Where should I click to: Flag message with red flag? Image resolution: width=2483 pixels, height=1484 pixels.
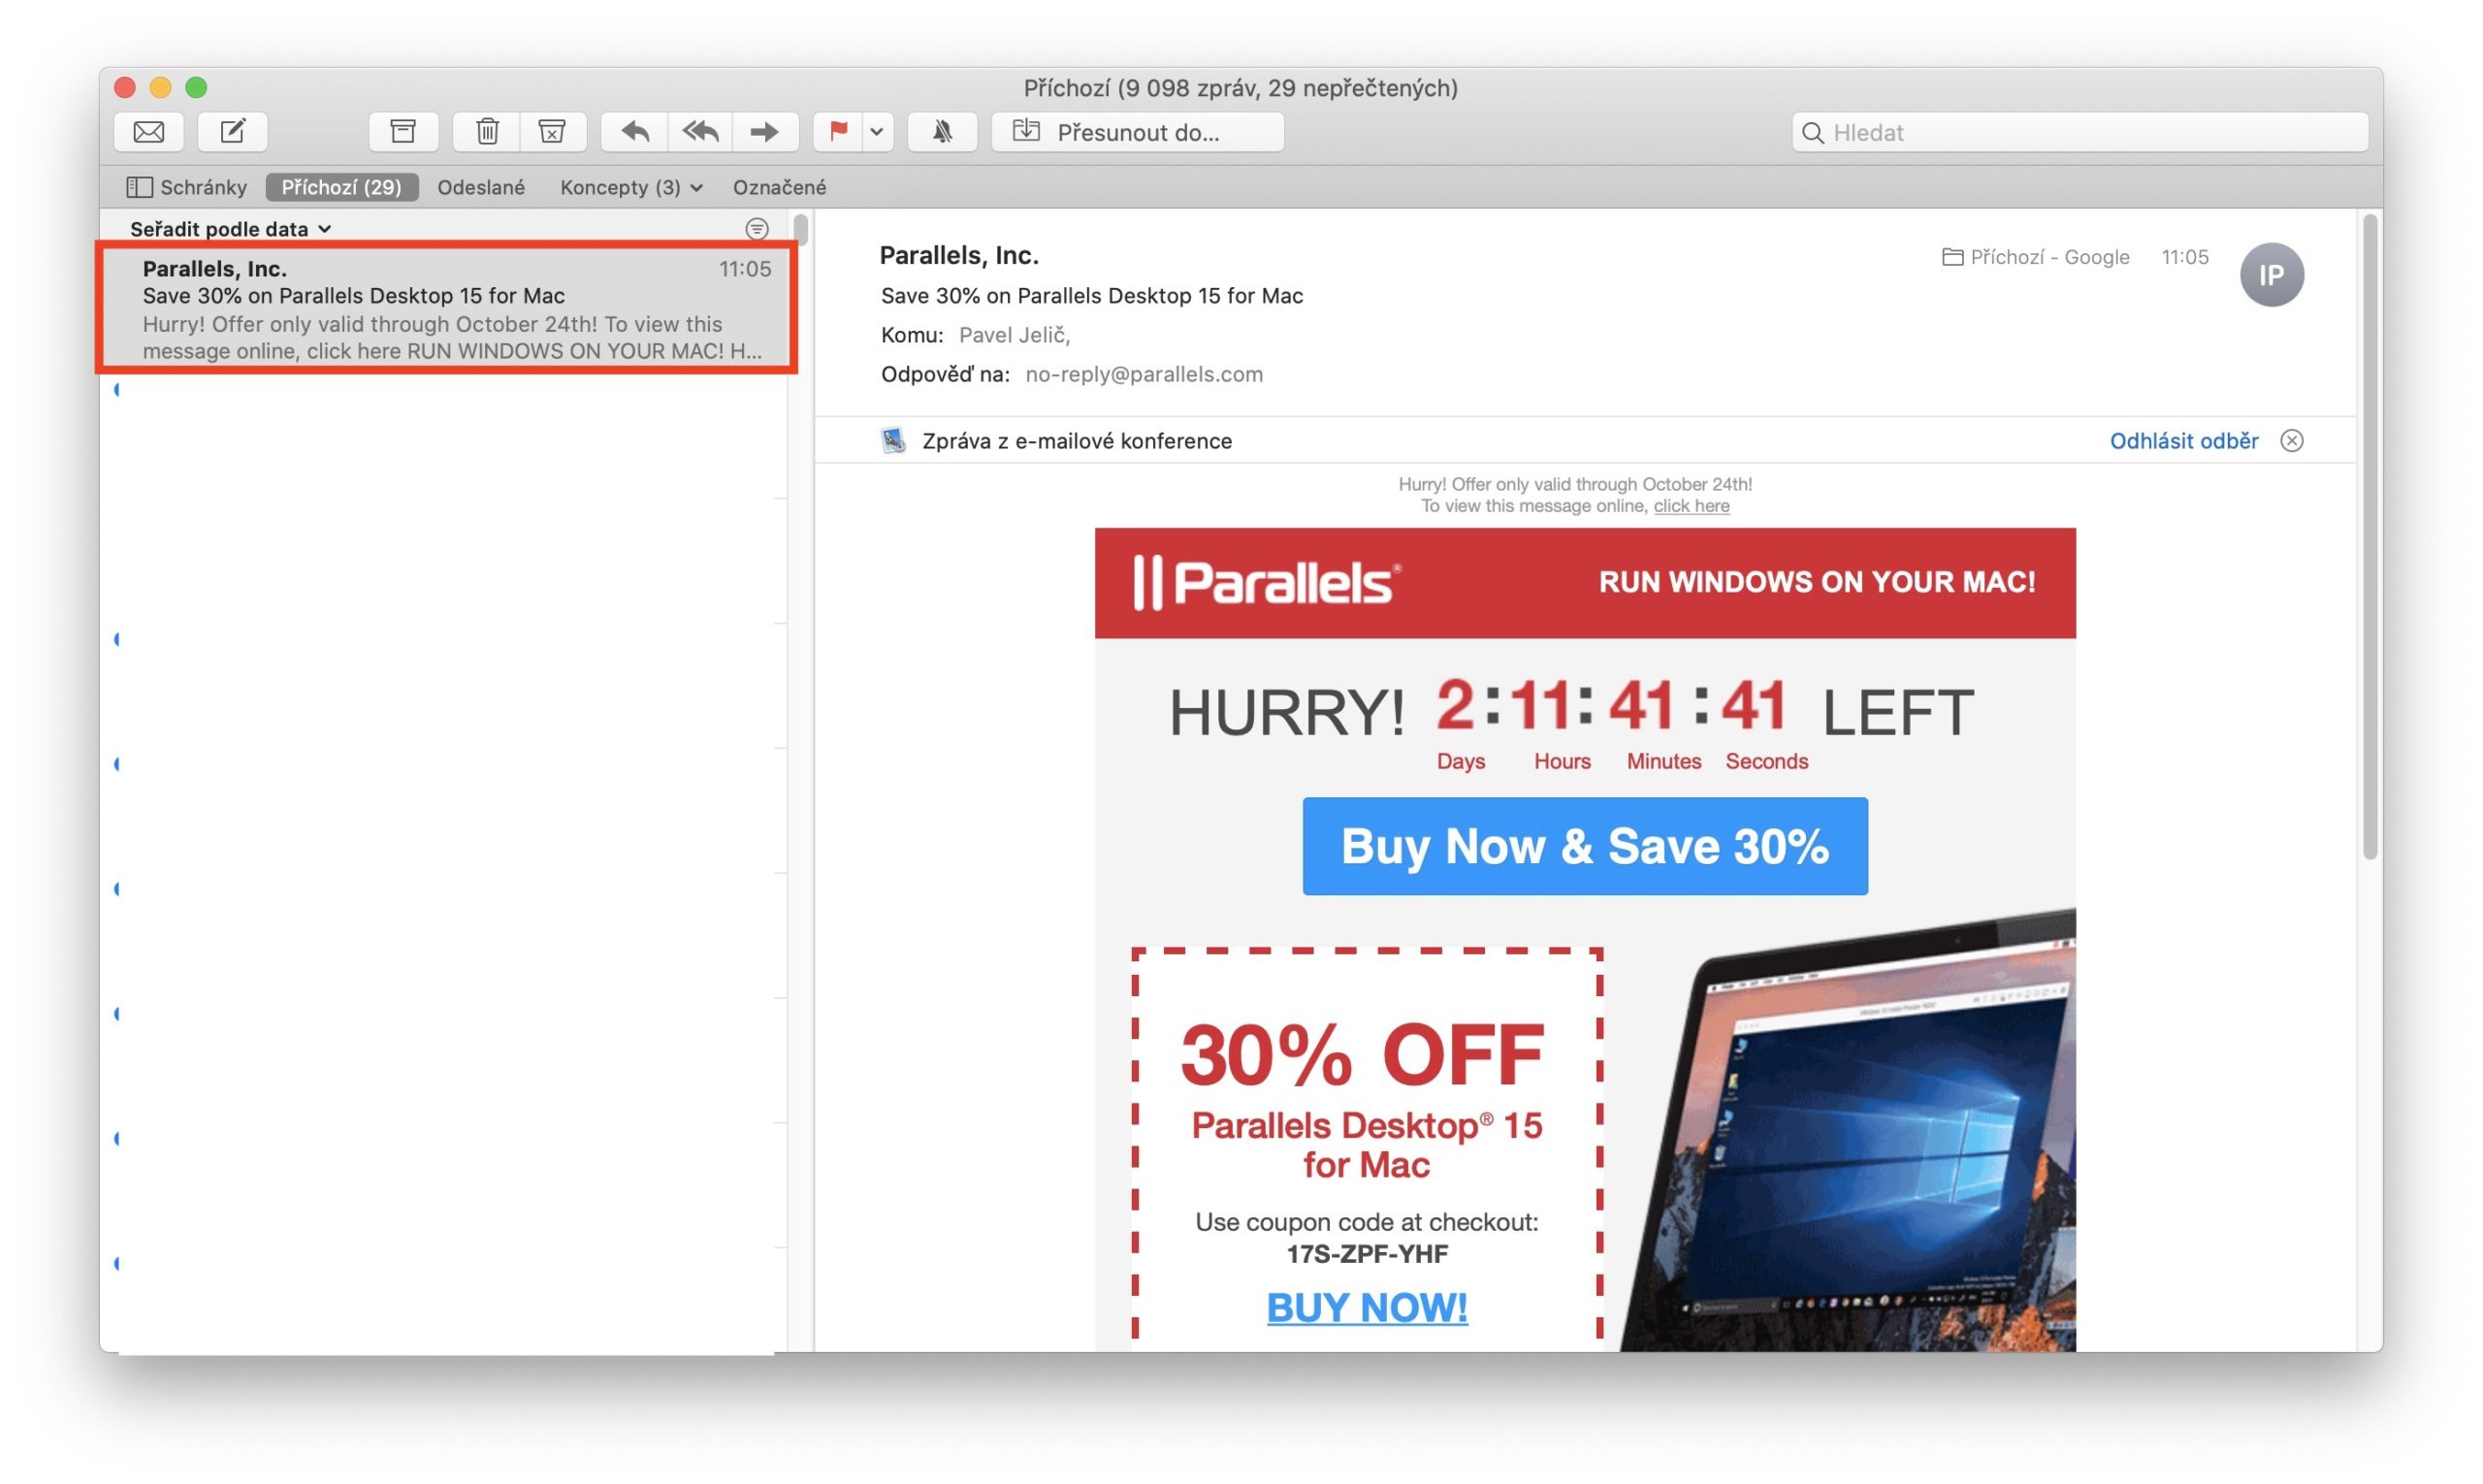[838, 131]
